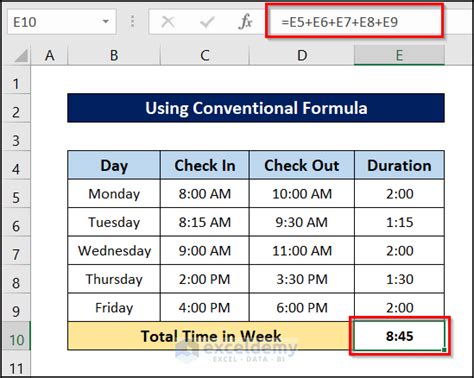Select the '4:00 PM' check-in cell
The image size is (474, 378).
coord(205,308)
